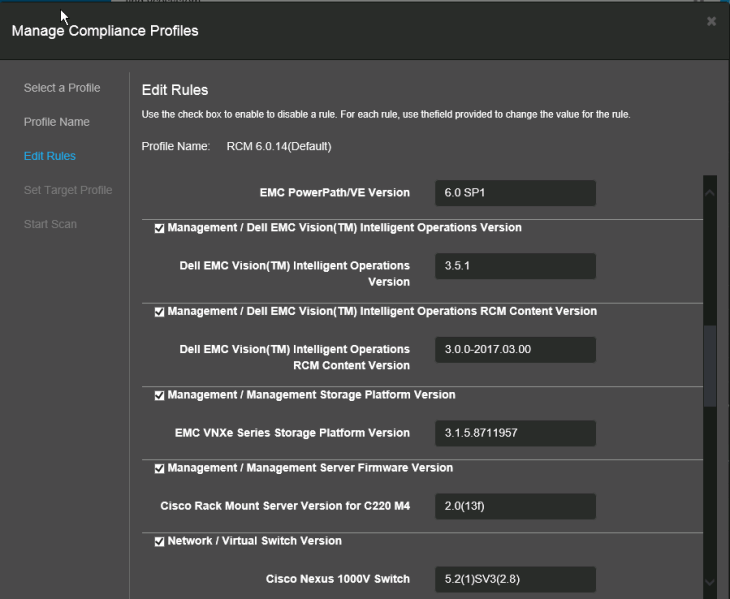
Task: Go to the Profile Name step
Action: coord(57,122)
